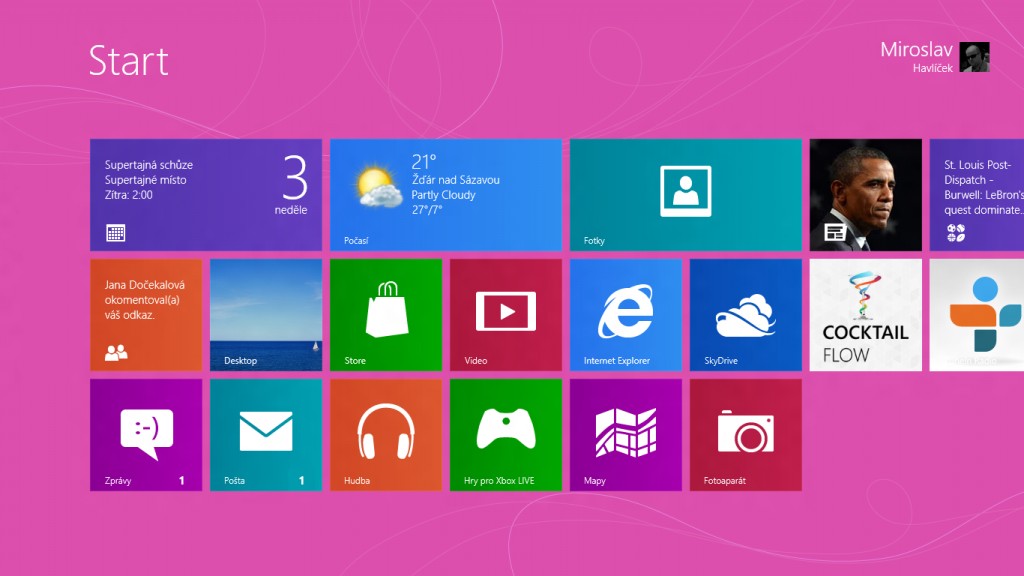Screen dimensions: 1024x576
Task: Open the Fotky photos tile
Action: pos(686,195)
